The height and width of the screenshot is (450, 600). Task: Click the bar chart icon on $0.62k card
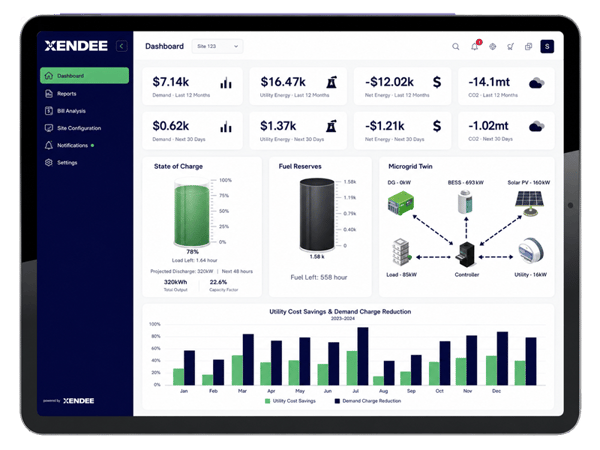pos(226,127)
